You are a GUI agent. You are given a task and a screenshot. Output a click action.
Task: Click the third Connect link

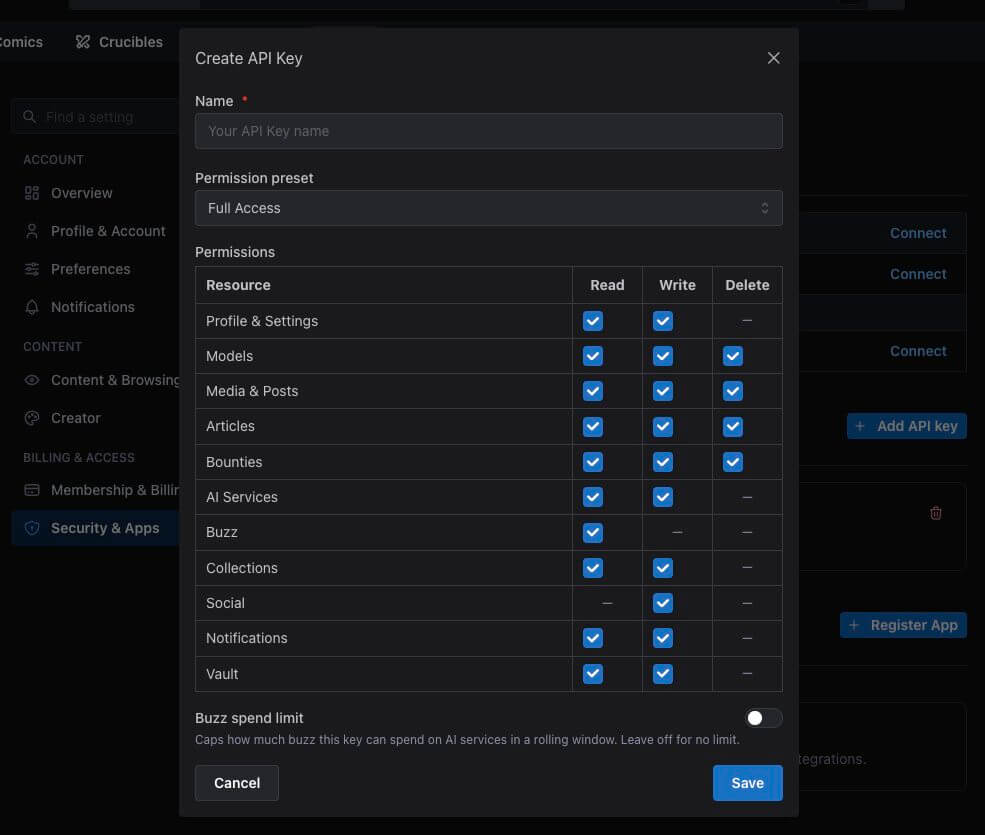click(x=918, y=351)
